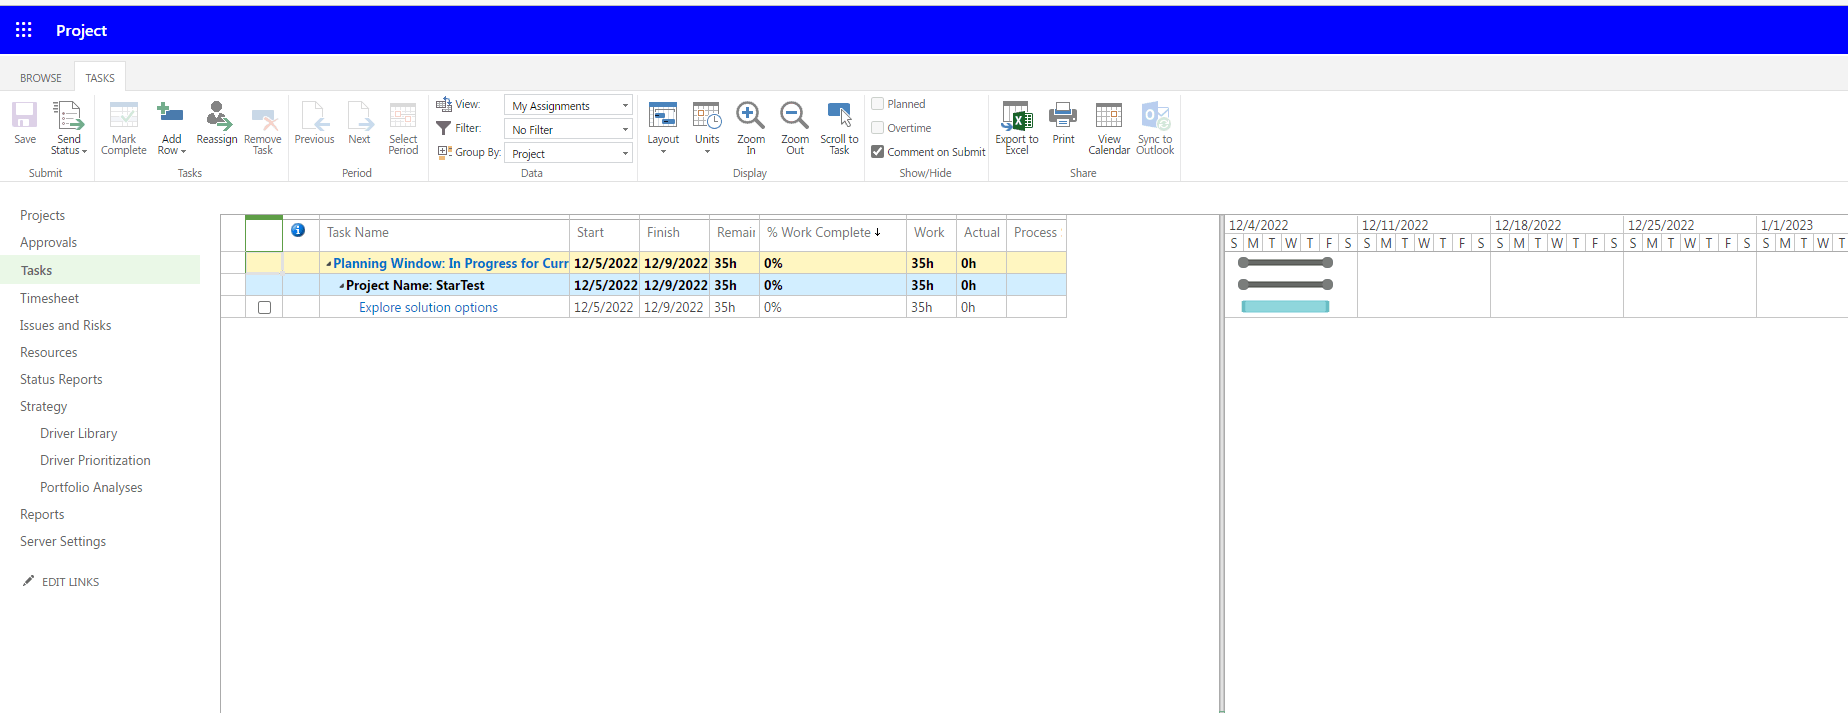Screen dimensions: 1848x713
Task: Go to Next period
Action: tap(360, 115)
